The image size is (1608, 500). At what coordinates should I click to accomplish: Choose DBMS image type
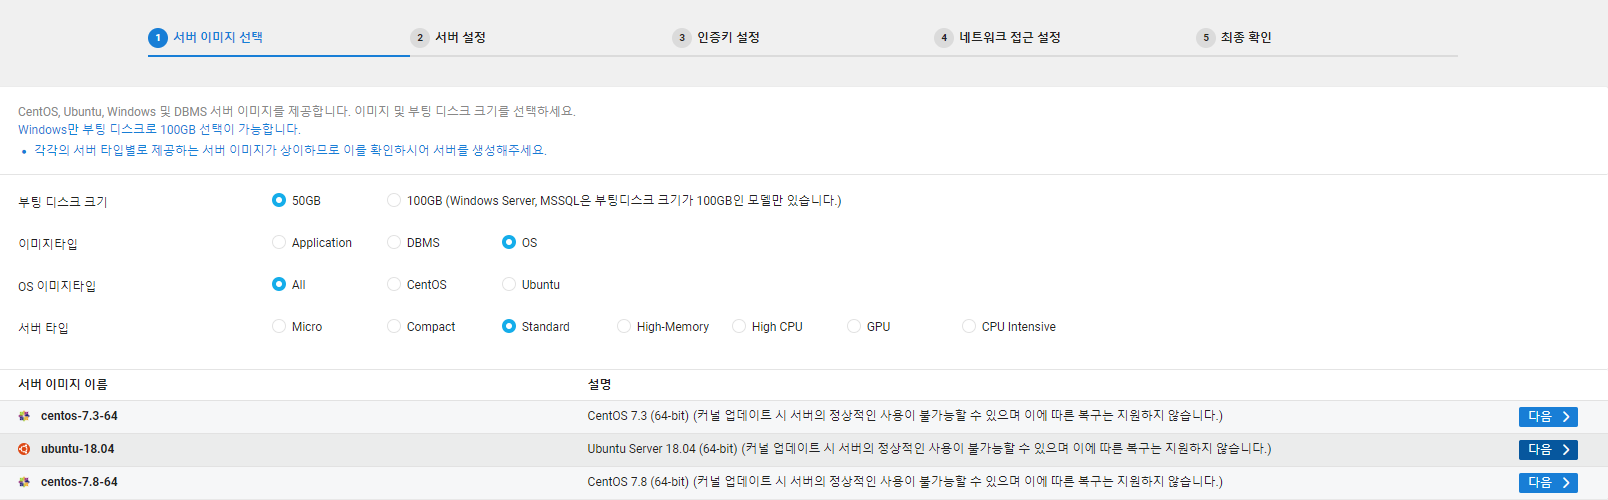[x=394, y=242]
